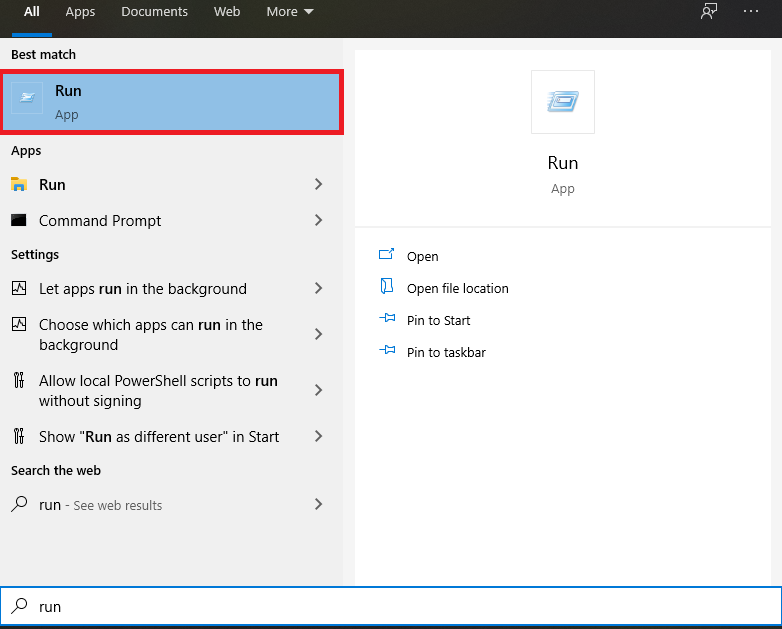This screenshot has height=629, width=782.
Task: Expand the web results chevron for run
Action: click(318, 505)
